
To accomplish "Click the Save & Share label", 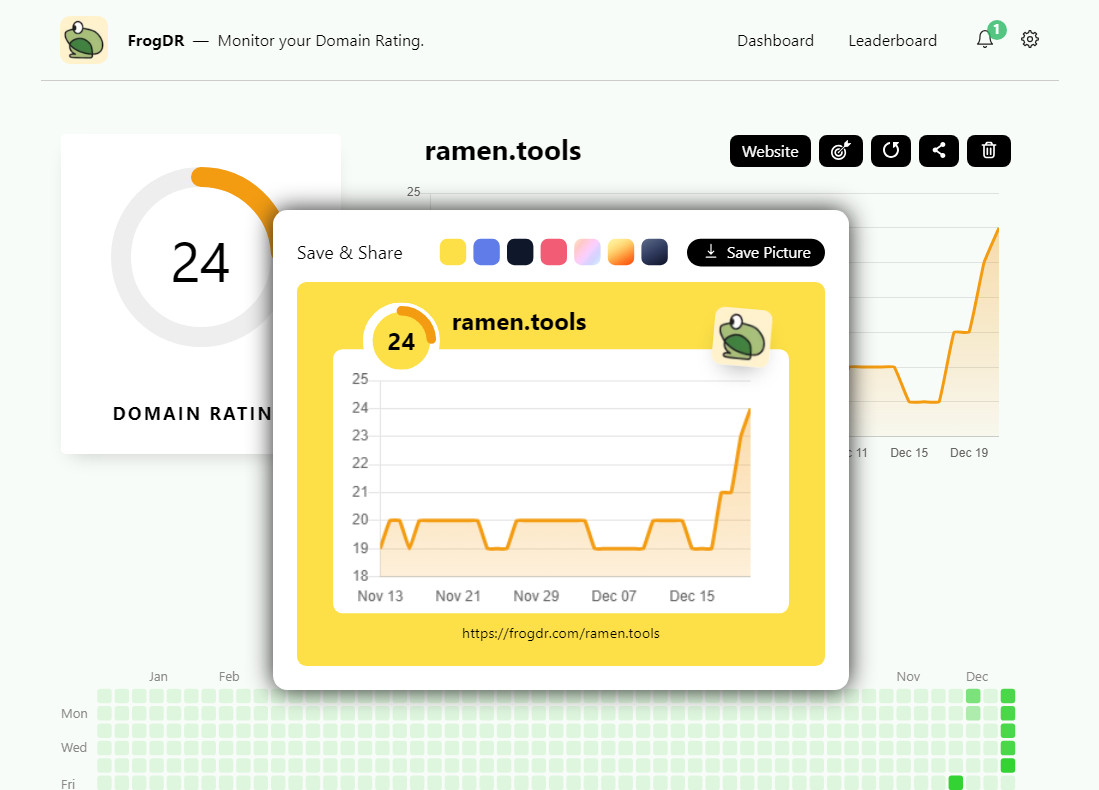I will [x=350, y=253].
